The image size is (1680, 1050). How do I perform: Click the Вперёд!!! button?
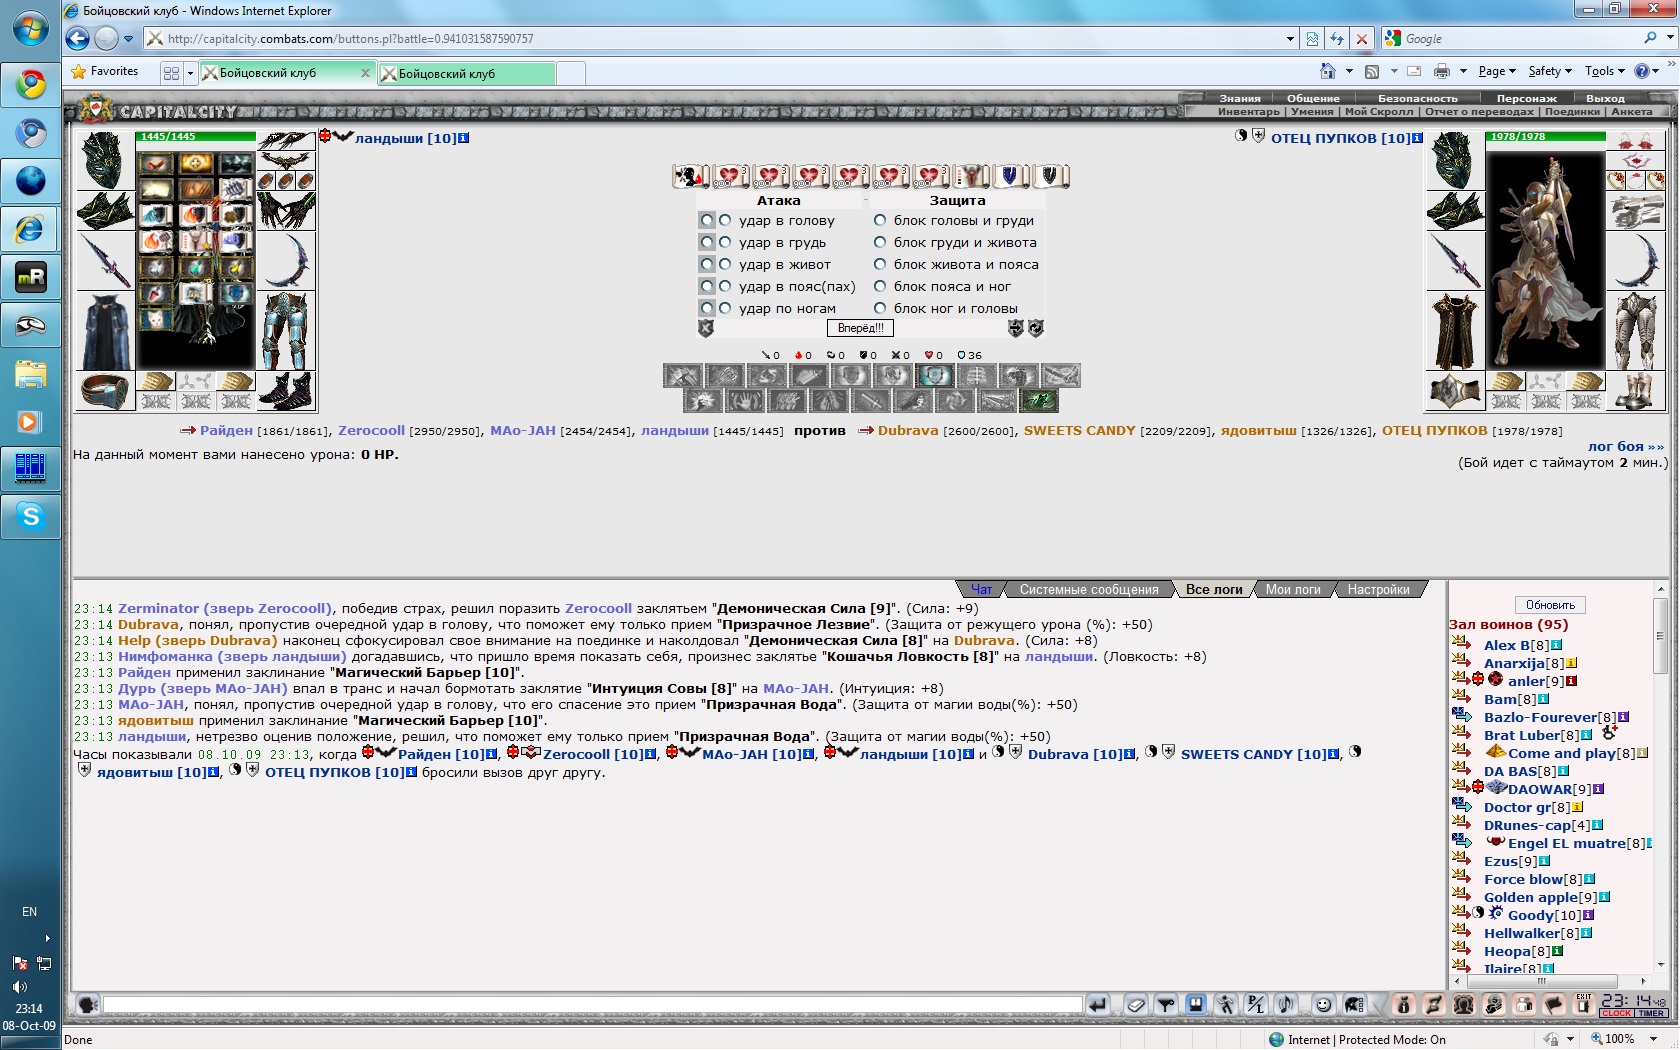click(860, 328)
